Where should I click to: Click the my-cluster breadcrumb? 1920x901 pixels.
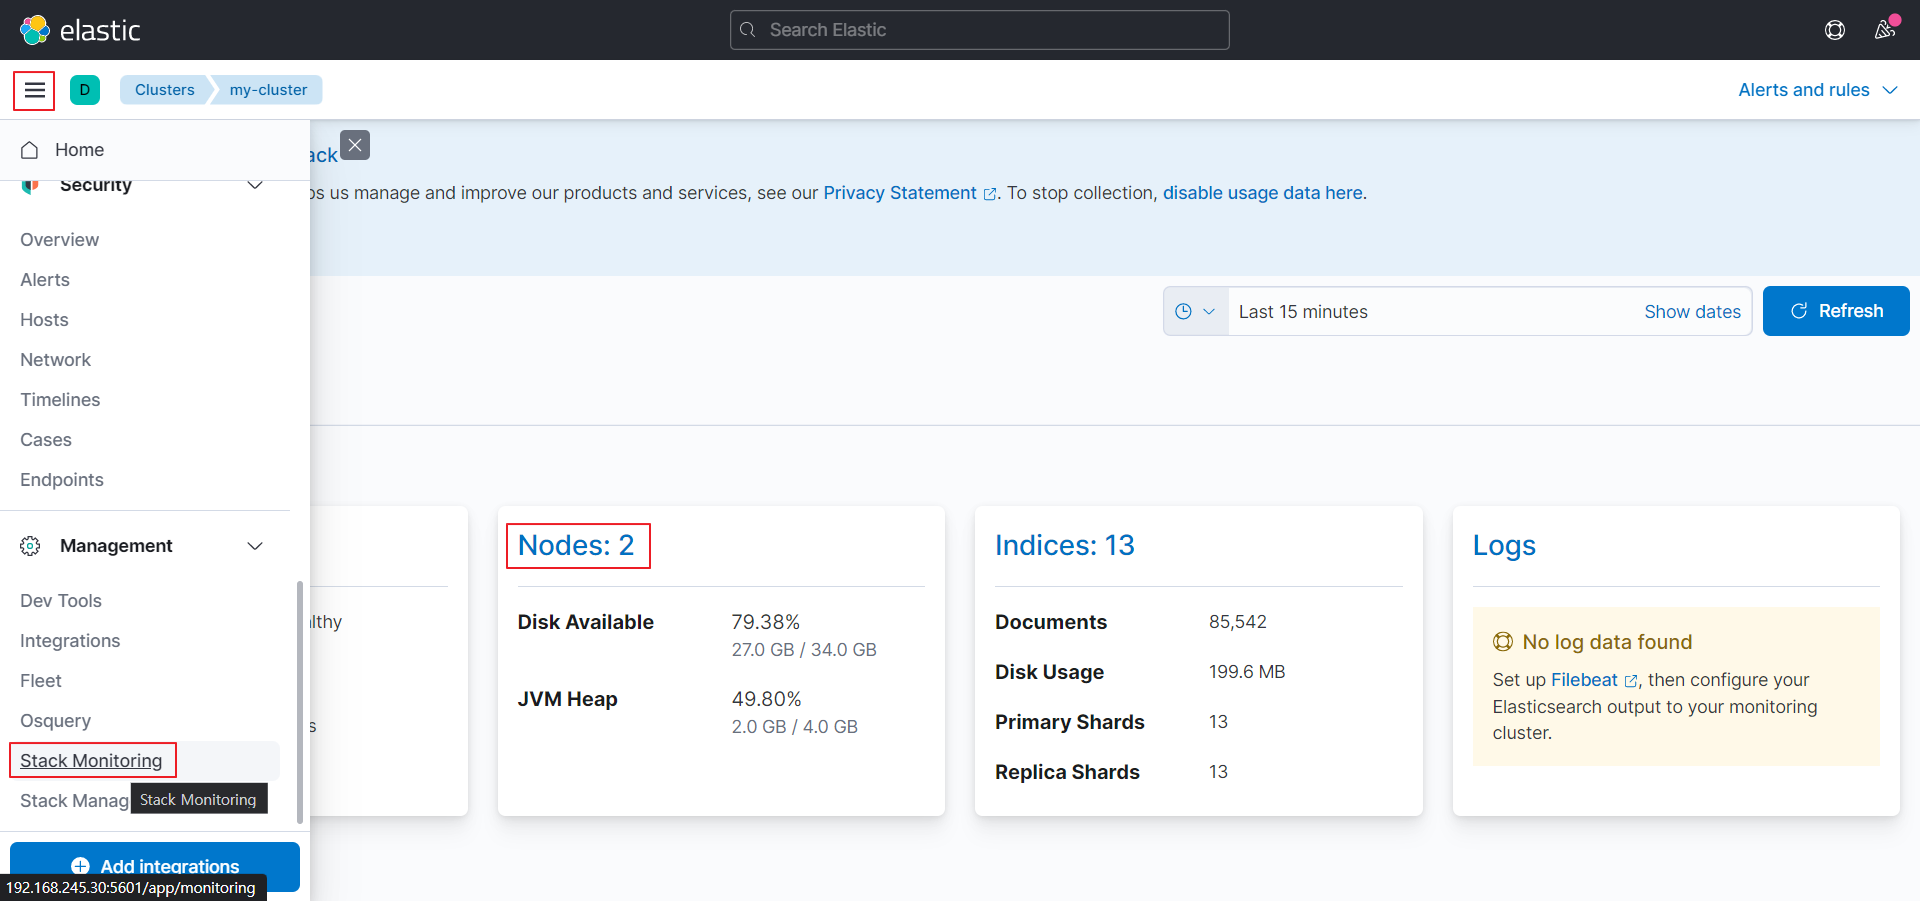click(x=269, y=90)
